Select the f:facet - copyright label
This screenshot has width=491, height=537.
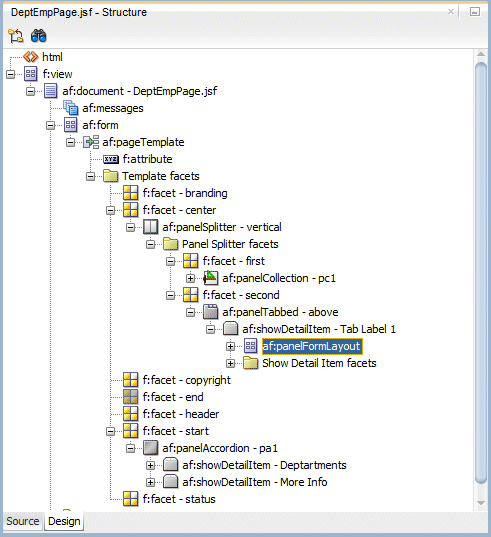(187, 380)
